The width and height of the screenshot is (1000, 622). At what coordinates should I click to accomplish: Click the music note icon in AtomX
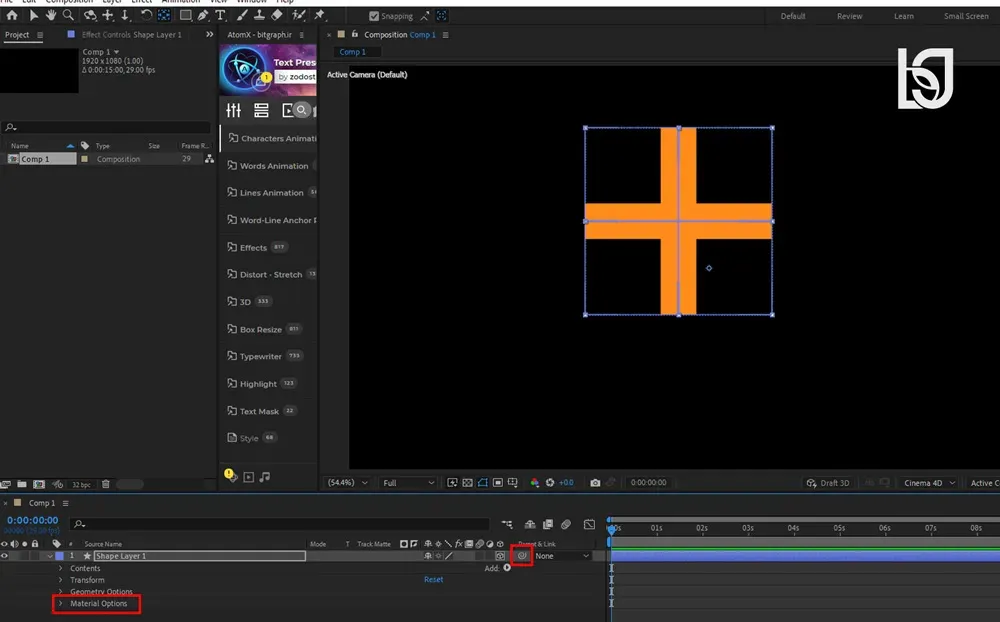pyautogui.click(x=265, y=477)
